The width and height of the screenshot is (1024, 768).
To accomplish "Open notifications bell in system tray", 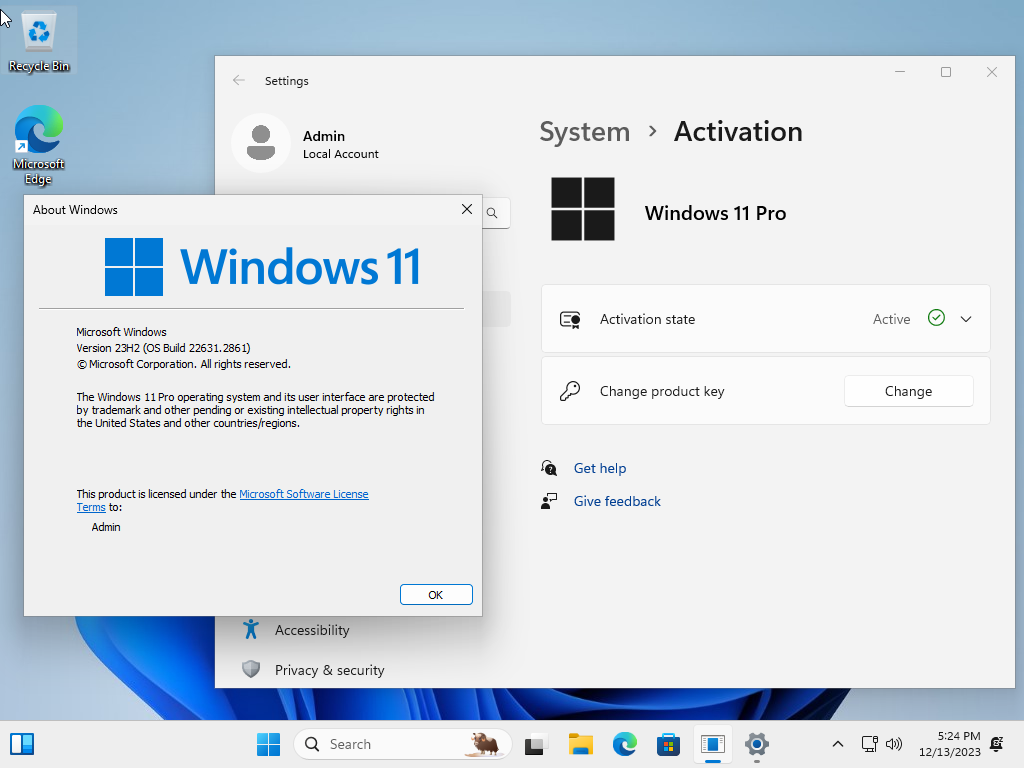I will point(997,744).
